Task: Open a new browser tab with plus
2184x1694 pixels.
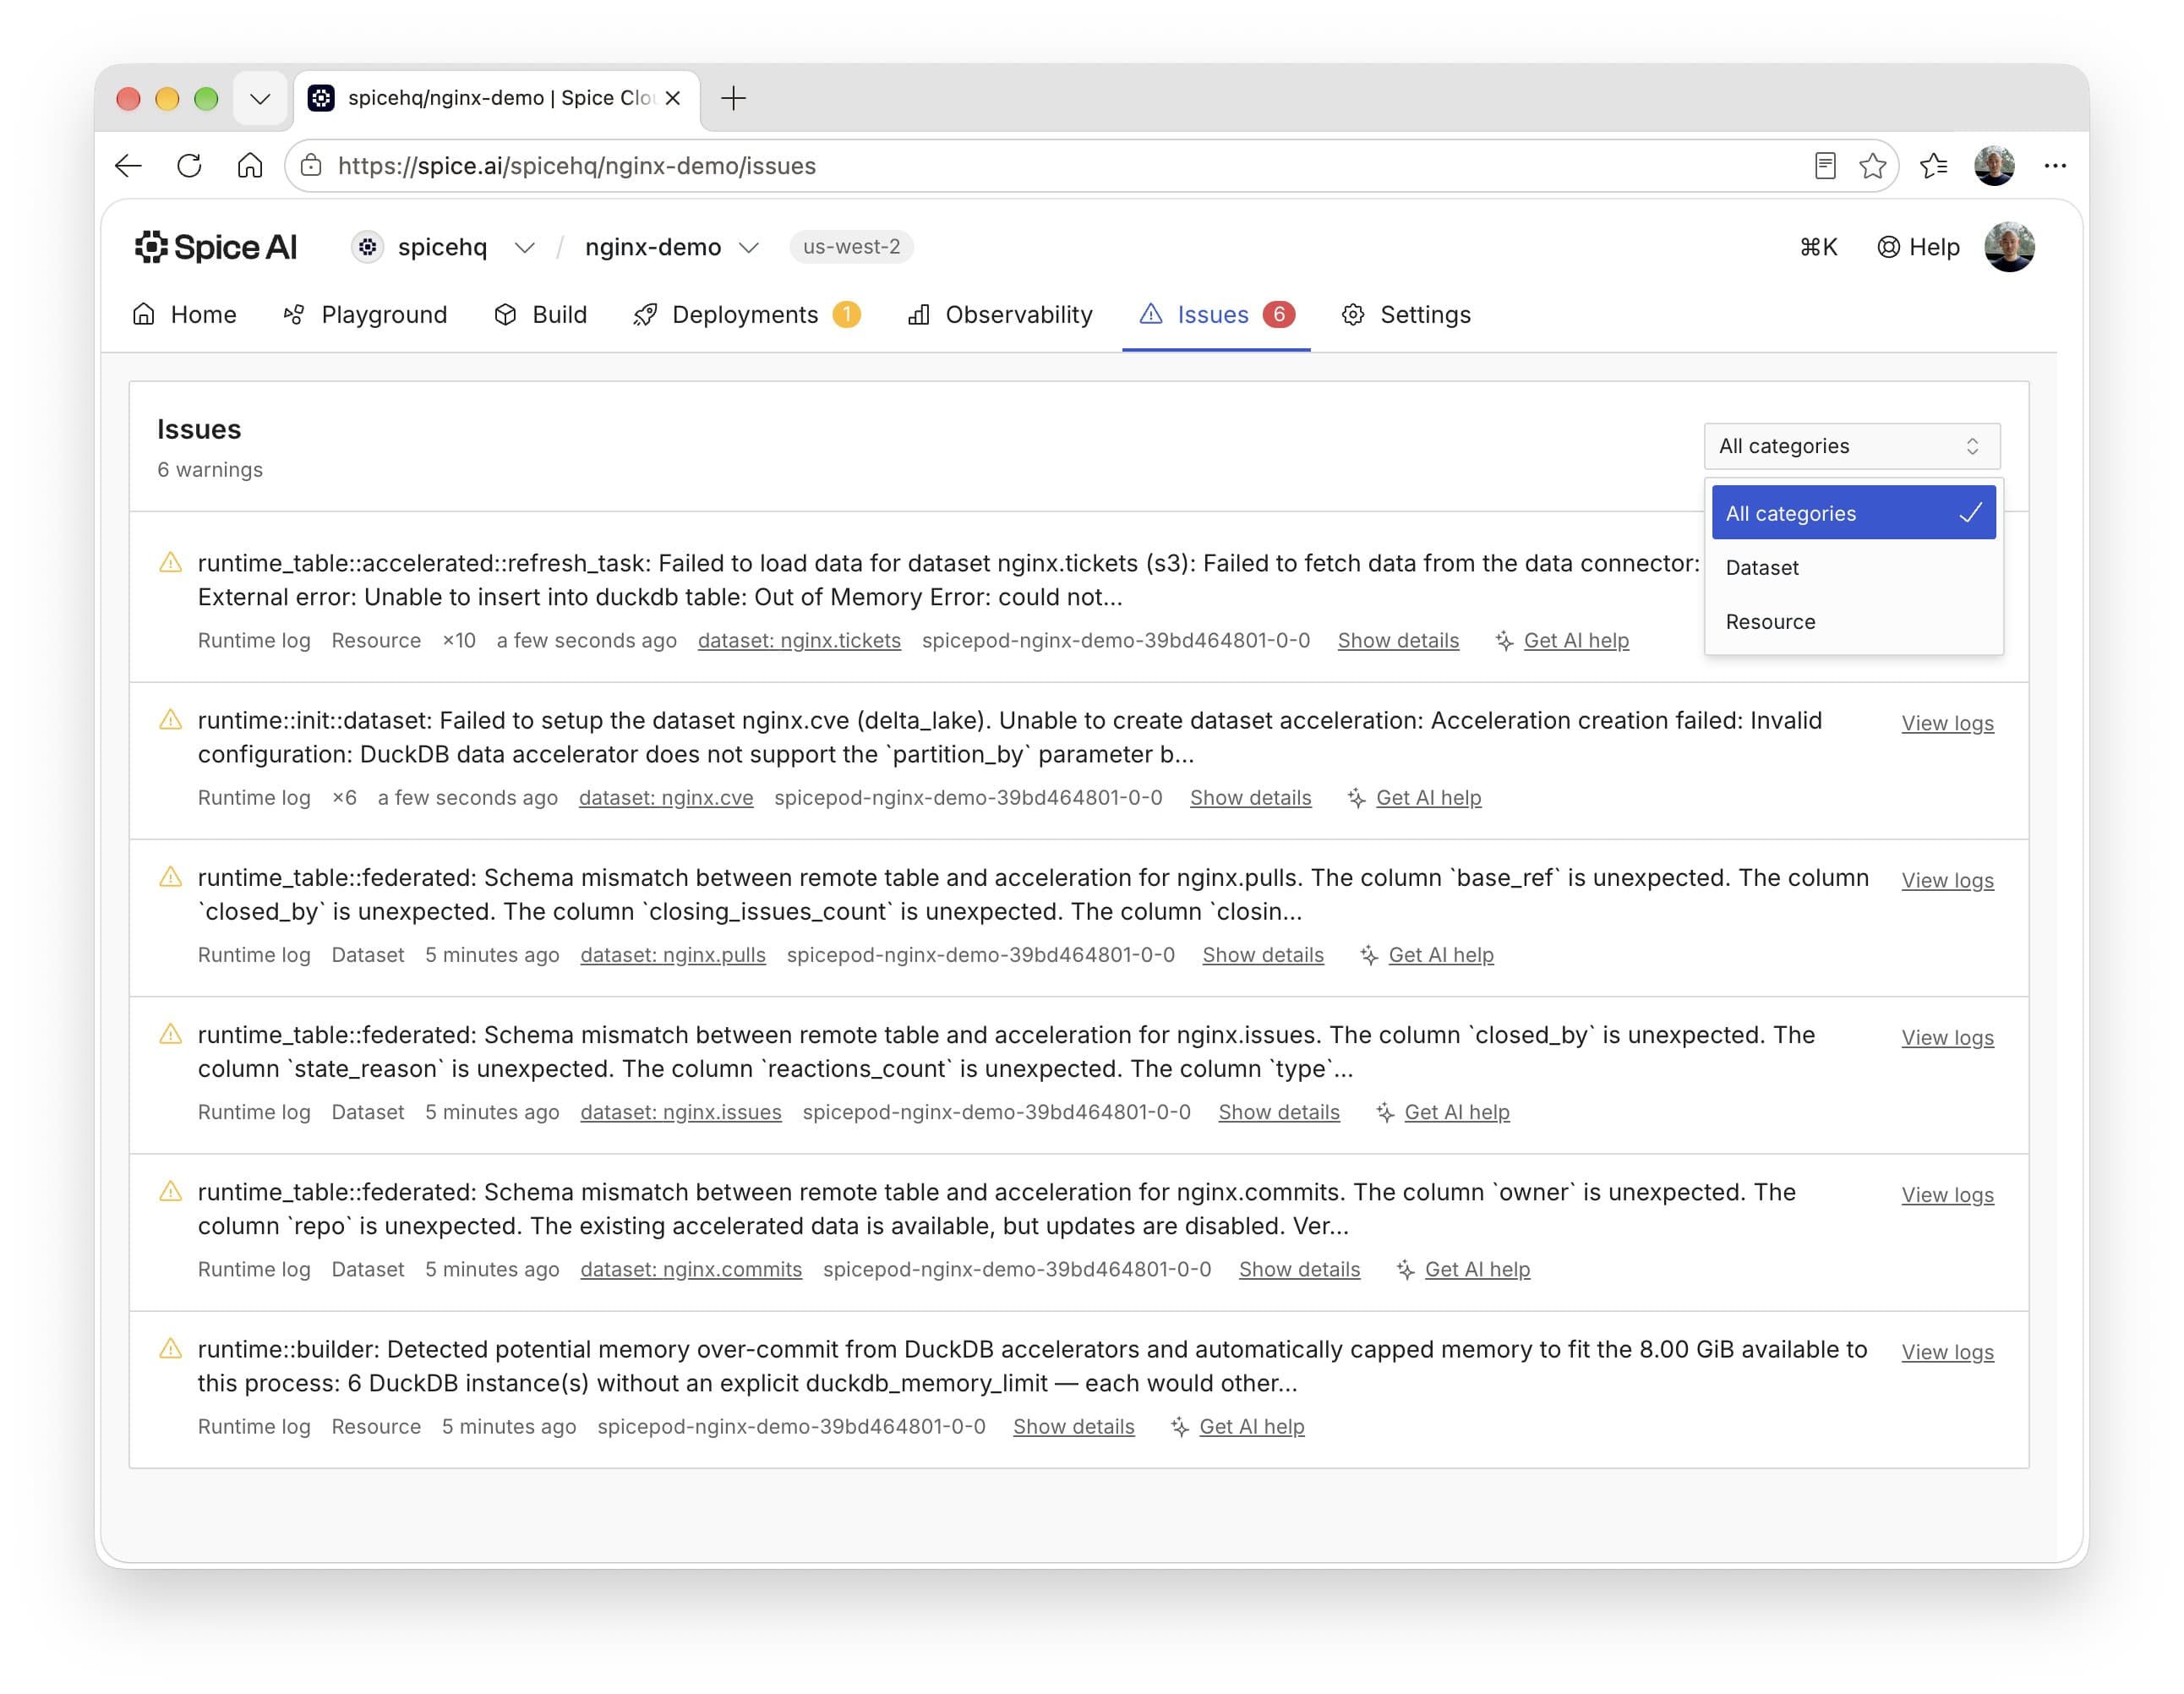Action: [x=733, y=98]
